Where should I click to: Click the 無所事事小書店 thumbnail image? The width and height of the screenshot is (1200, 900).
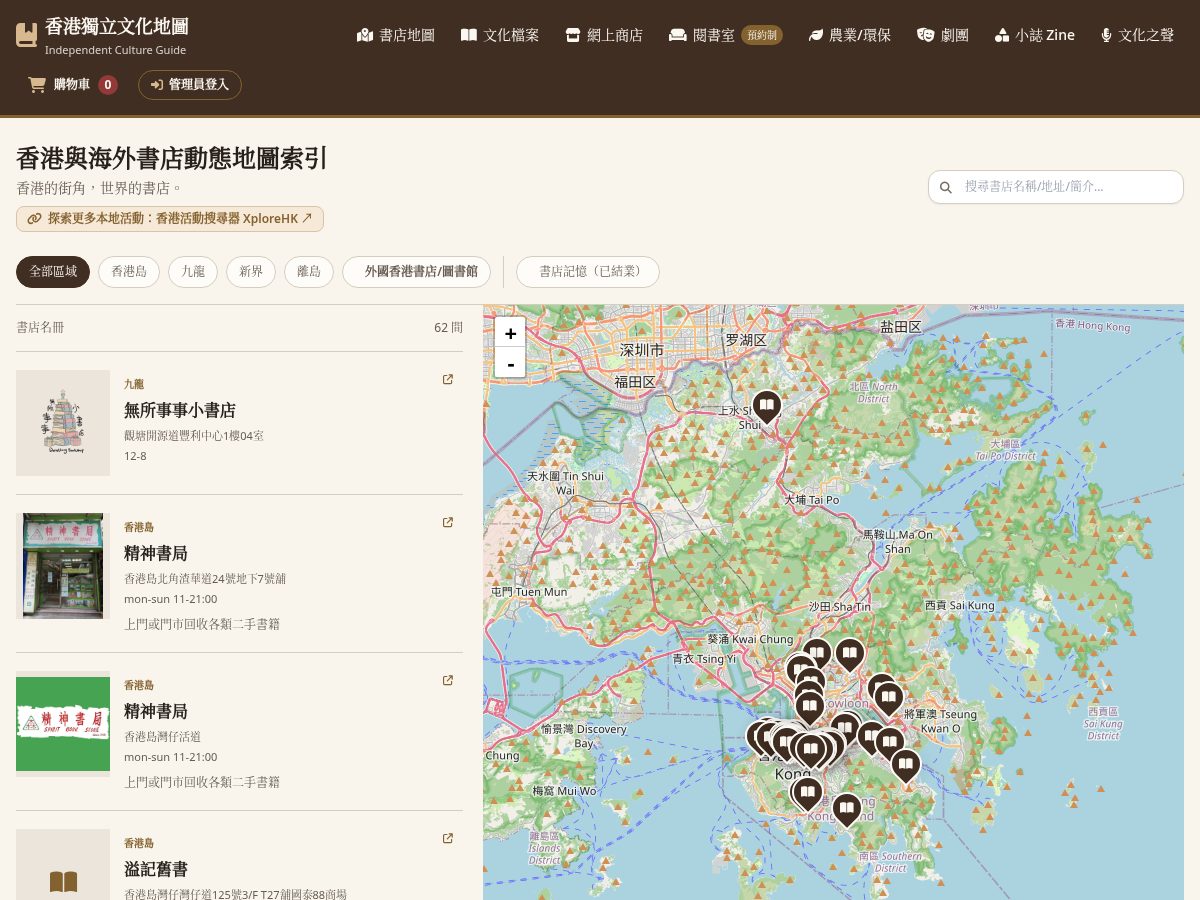[x=63, y=423]
